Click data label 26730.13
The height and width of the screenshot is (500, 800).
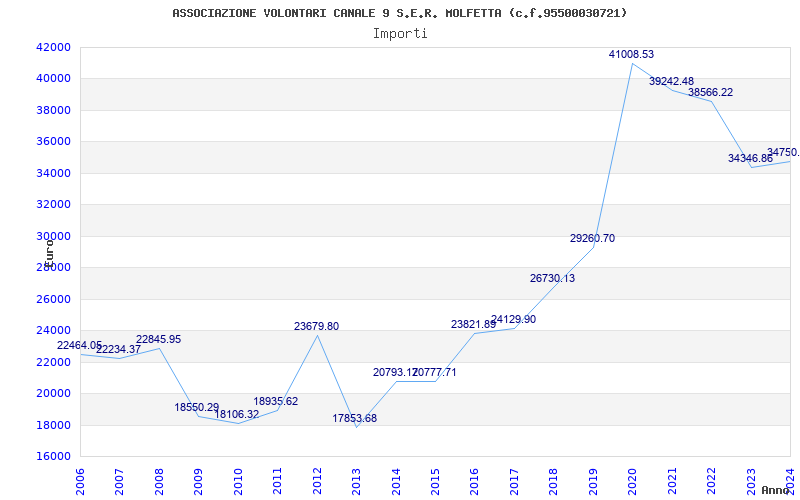coord(553,278)
